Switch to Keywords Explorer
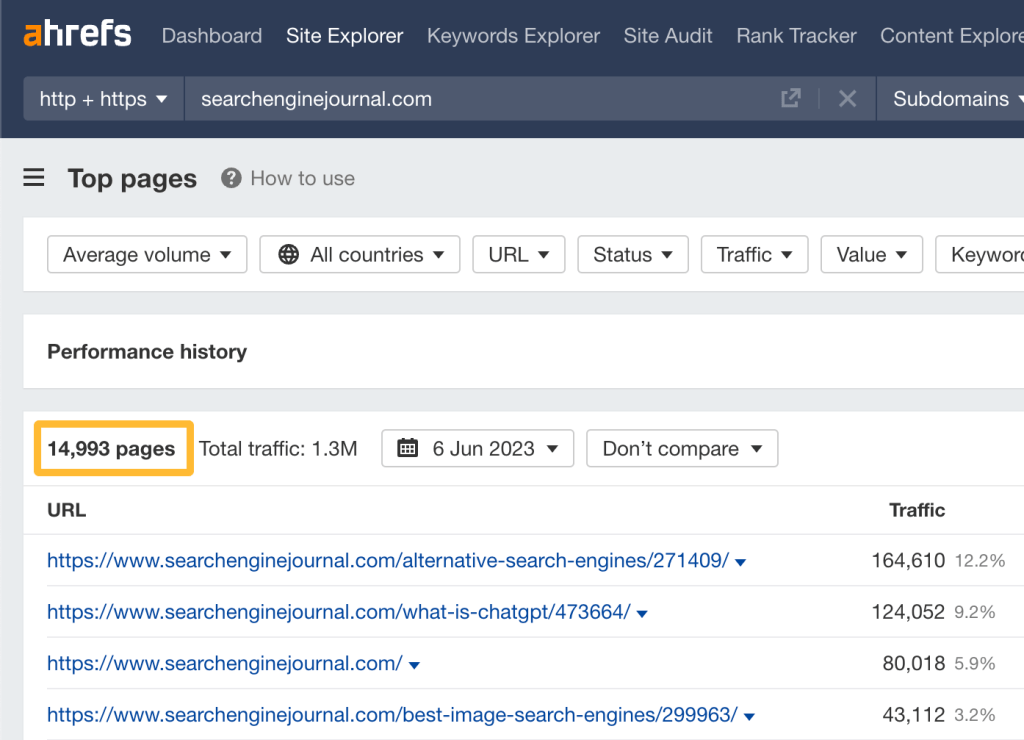1024x740 pixels. click(513, 36)
